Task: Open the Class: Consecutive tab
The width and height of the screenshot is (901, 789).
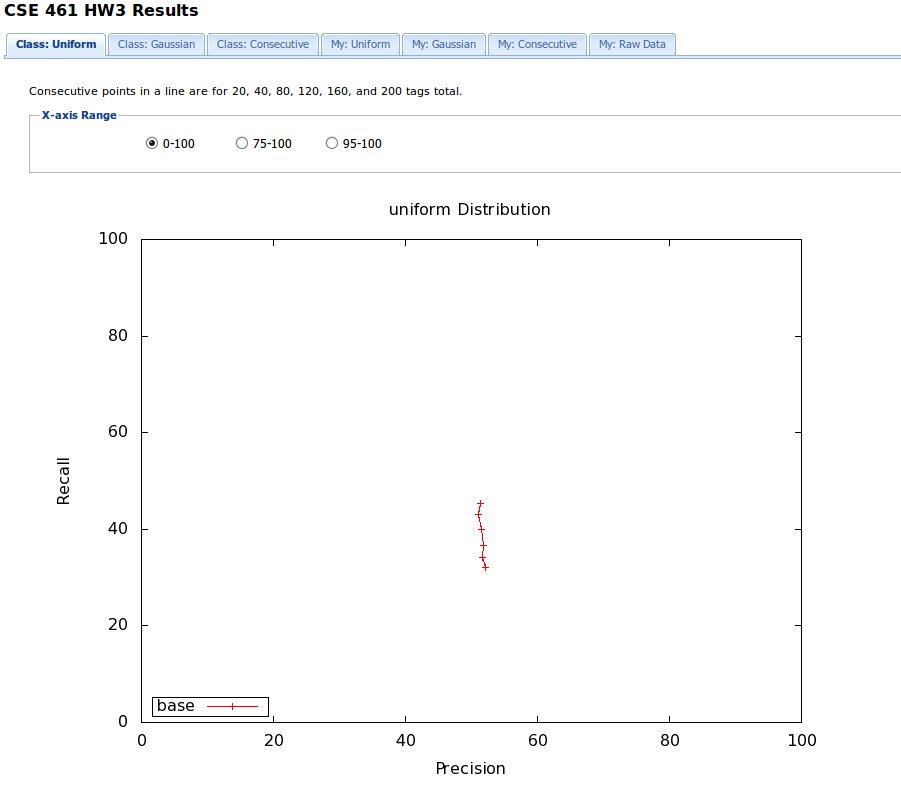Action: 263,44
